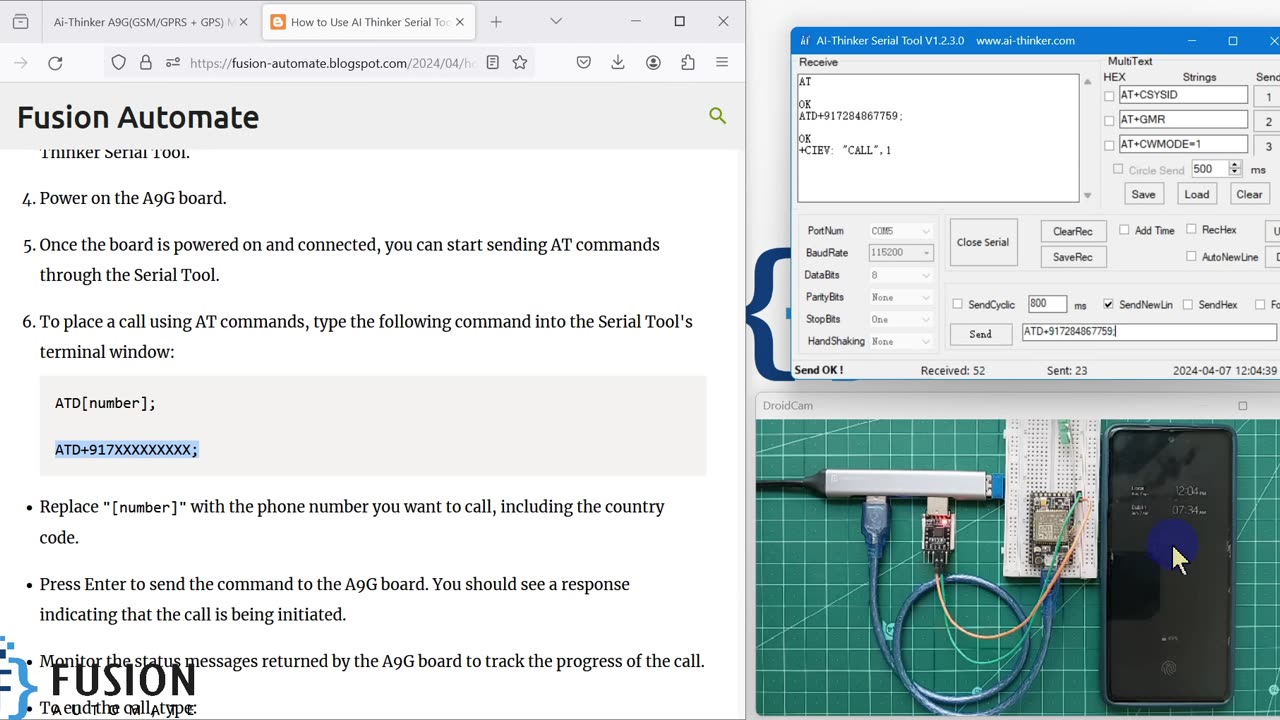Open the BaudRate 115200 dropdown

(901, 253)
